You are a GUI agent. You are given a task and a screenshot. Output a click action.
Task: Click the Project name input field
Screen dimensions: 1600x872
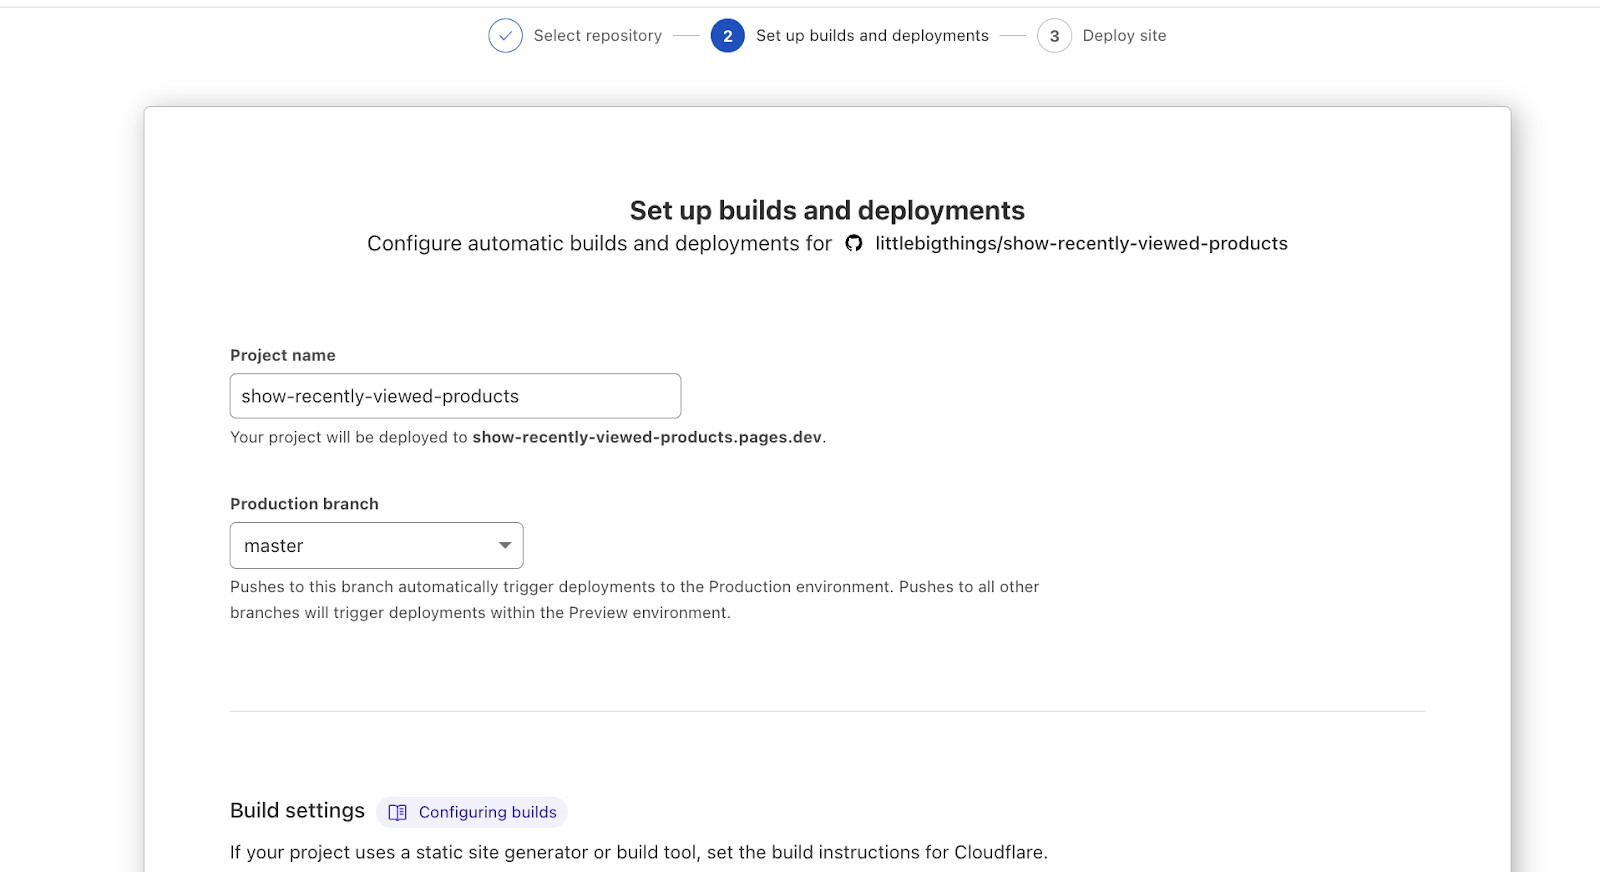point(455,396)
